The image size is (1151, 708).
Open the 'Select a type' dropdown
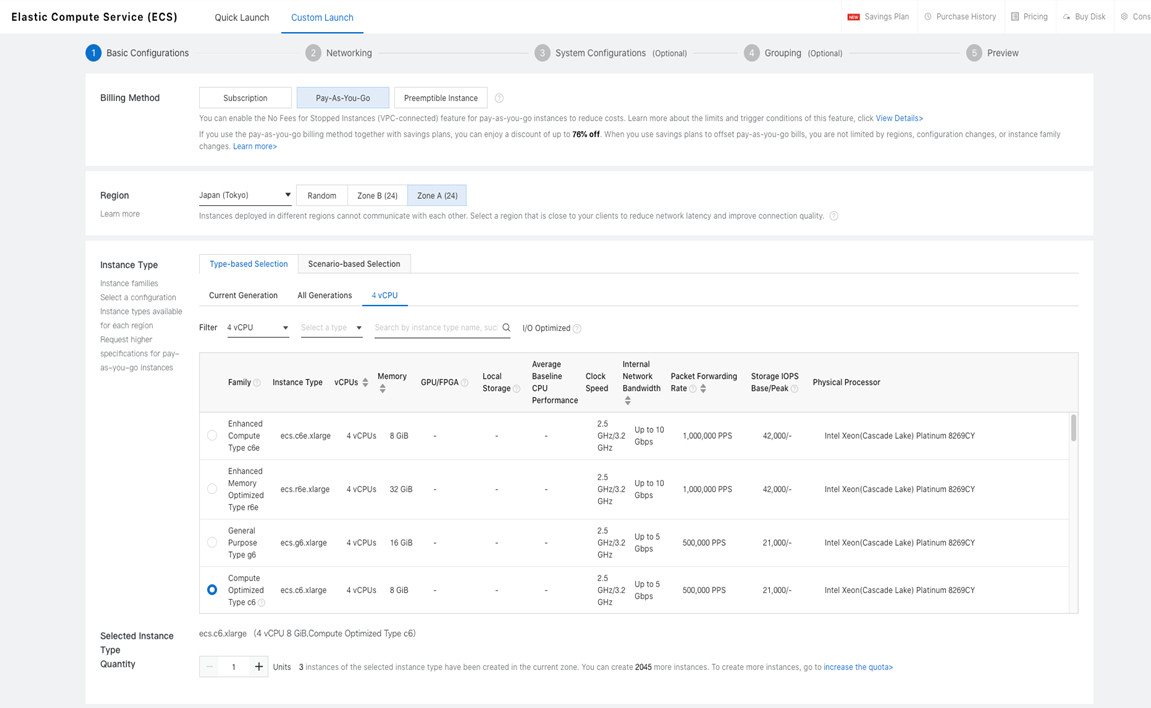(331, 328)
